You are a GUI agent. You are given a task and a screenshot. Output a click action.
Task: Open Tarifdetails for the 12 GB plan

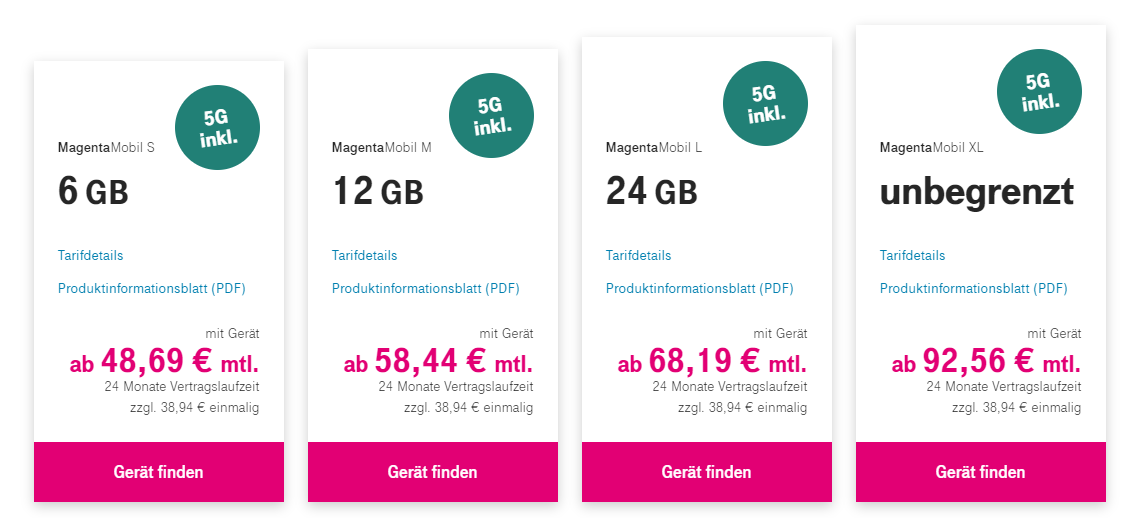click(x=365, y=255)
